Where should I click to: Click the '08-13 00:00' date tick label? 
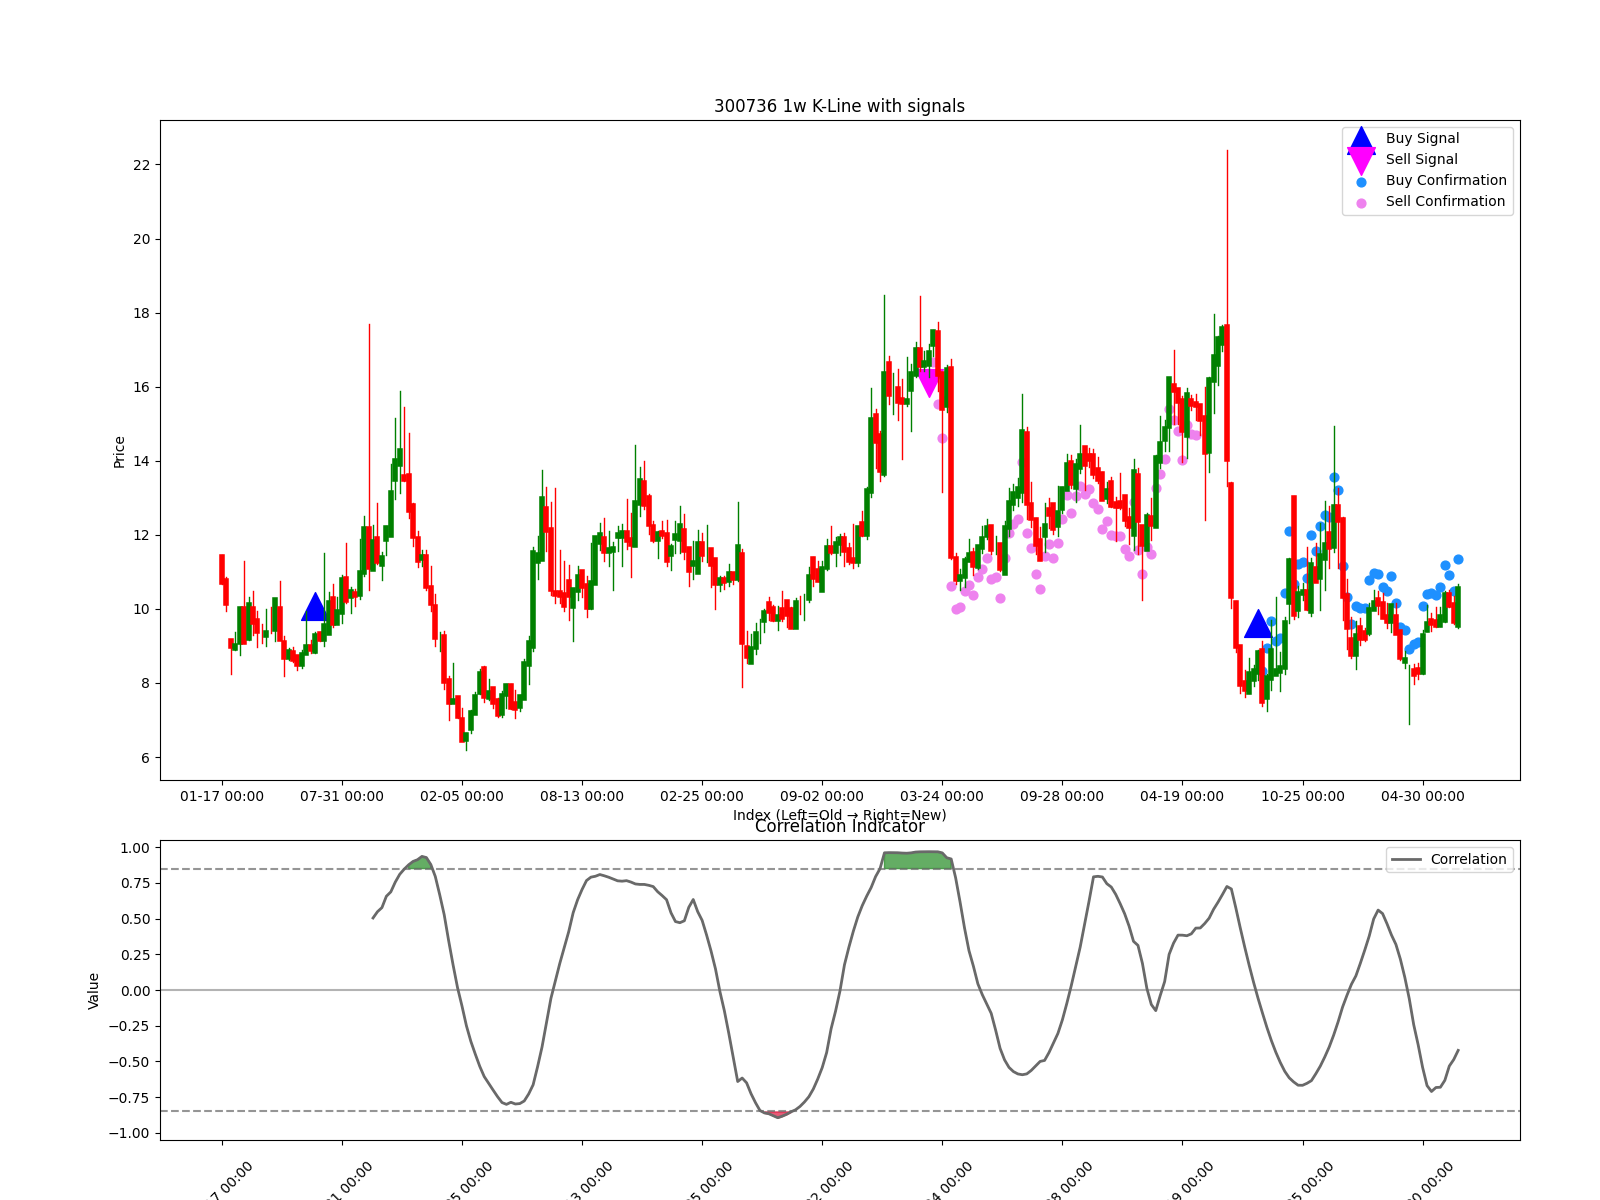click(x=582, y=797)
